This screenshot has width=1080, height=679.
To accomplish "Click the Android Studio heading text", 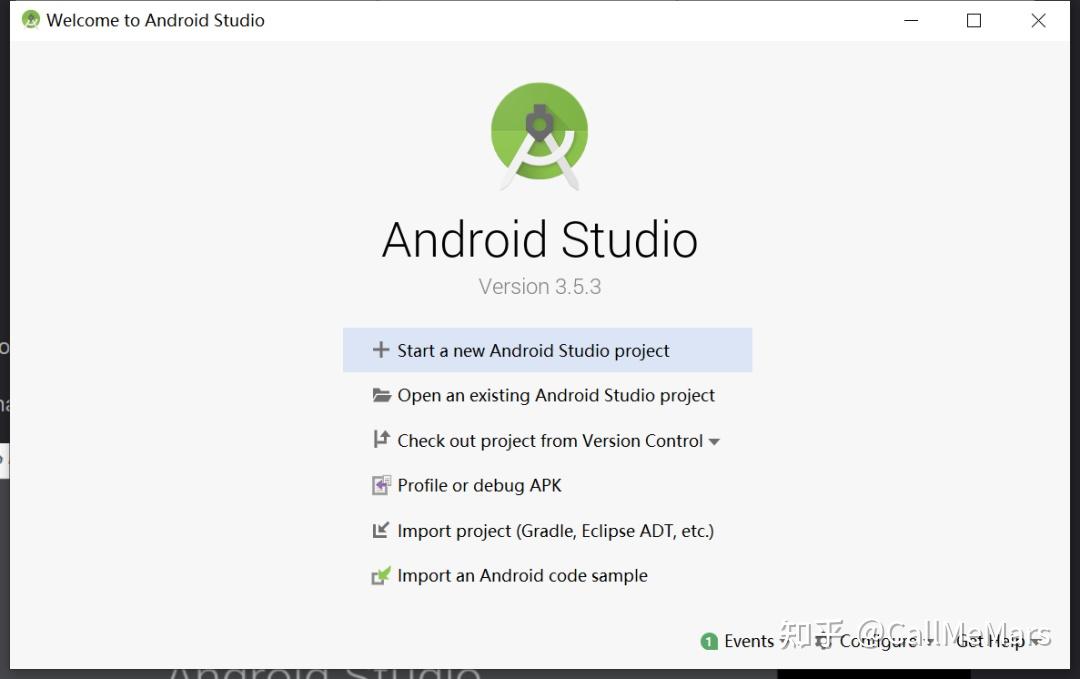I will point(540,240).
